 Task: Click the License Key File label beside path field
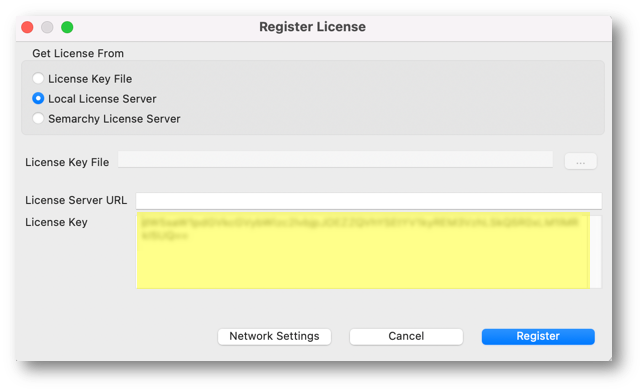tap(67, 162)
